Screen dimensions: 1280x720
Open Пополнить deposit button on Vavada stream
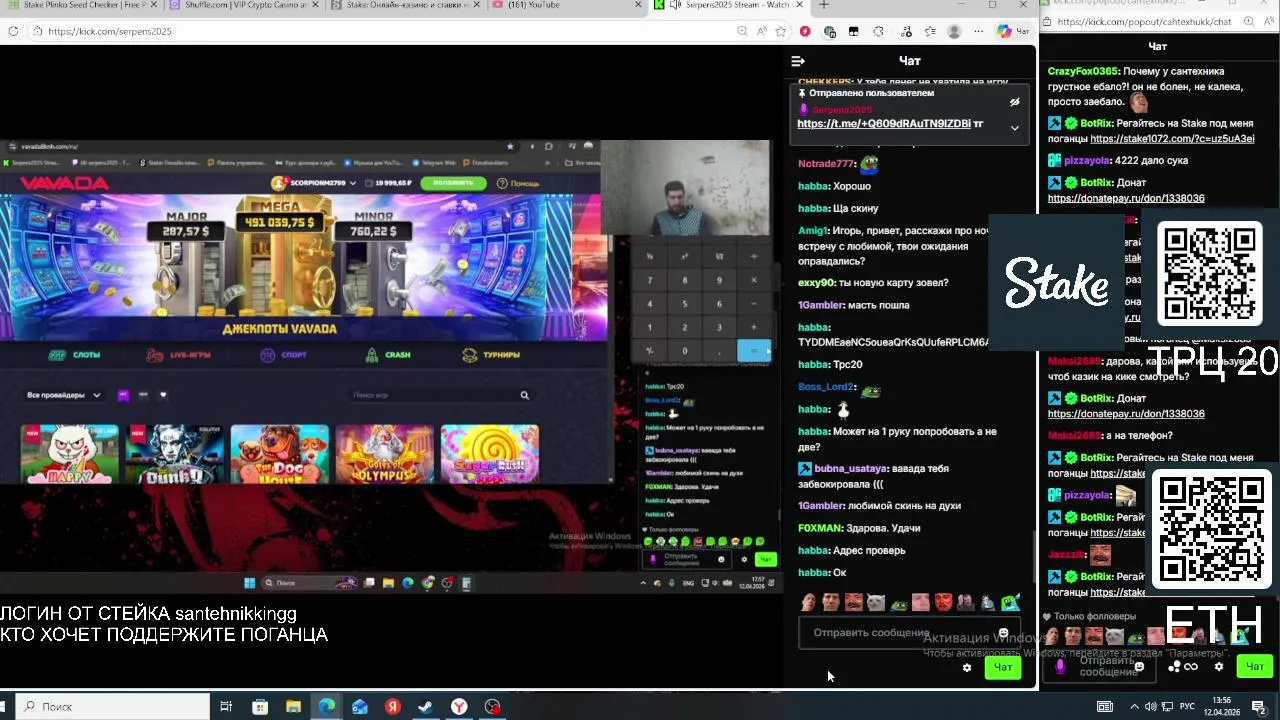pos(453,183)
